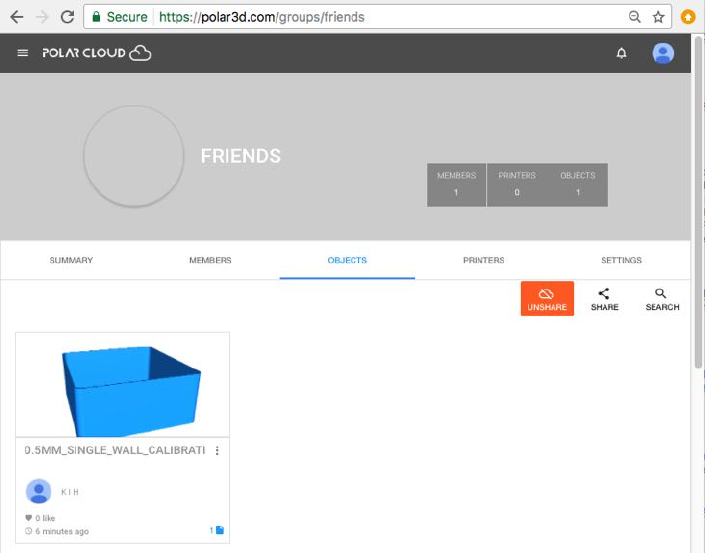Click the 6 minutes ago timestamp

(62, 531)
